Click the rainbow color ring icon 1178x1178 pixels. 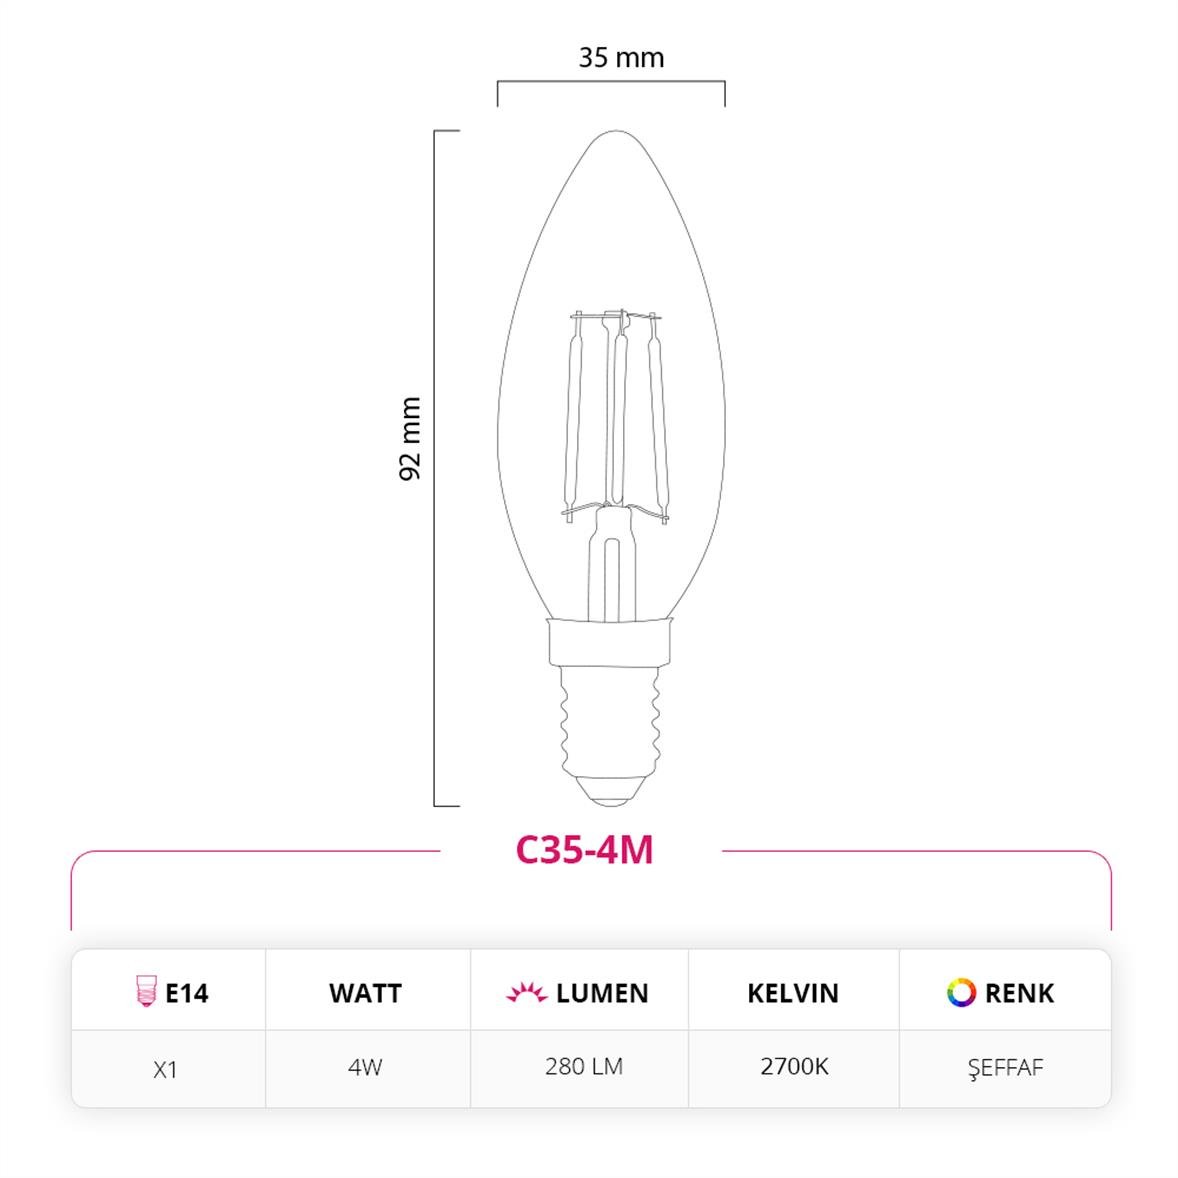(961, 992)
